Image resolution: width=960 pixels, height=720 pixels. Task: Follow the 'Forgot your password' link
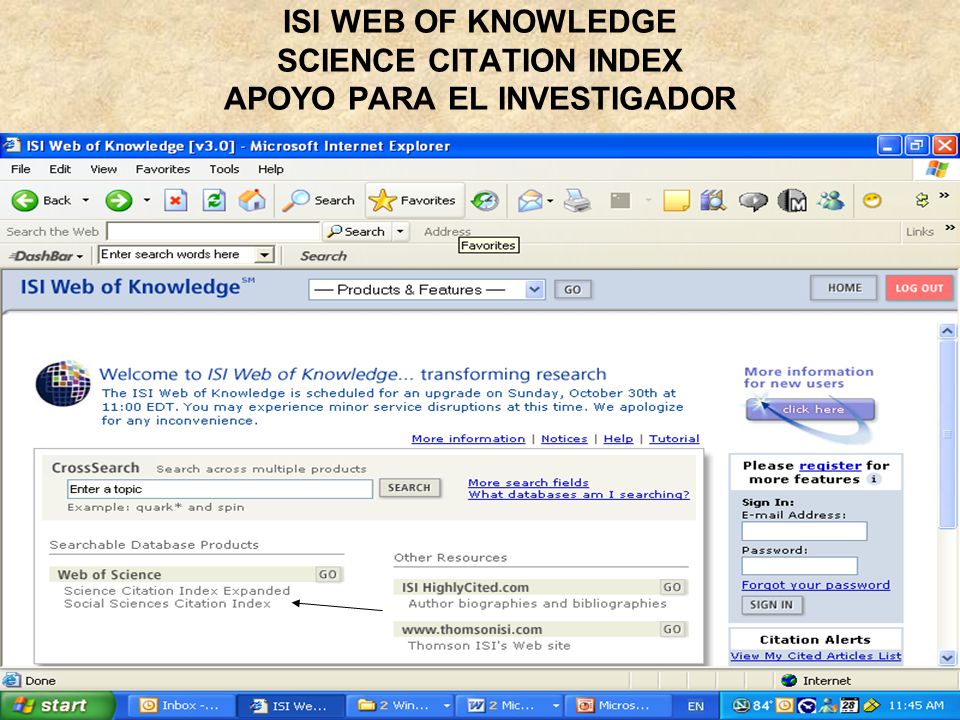coord(816,585)
